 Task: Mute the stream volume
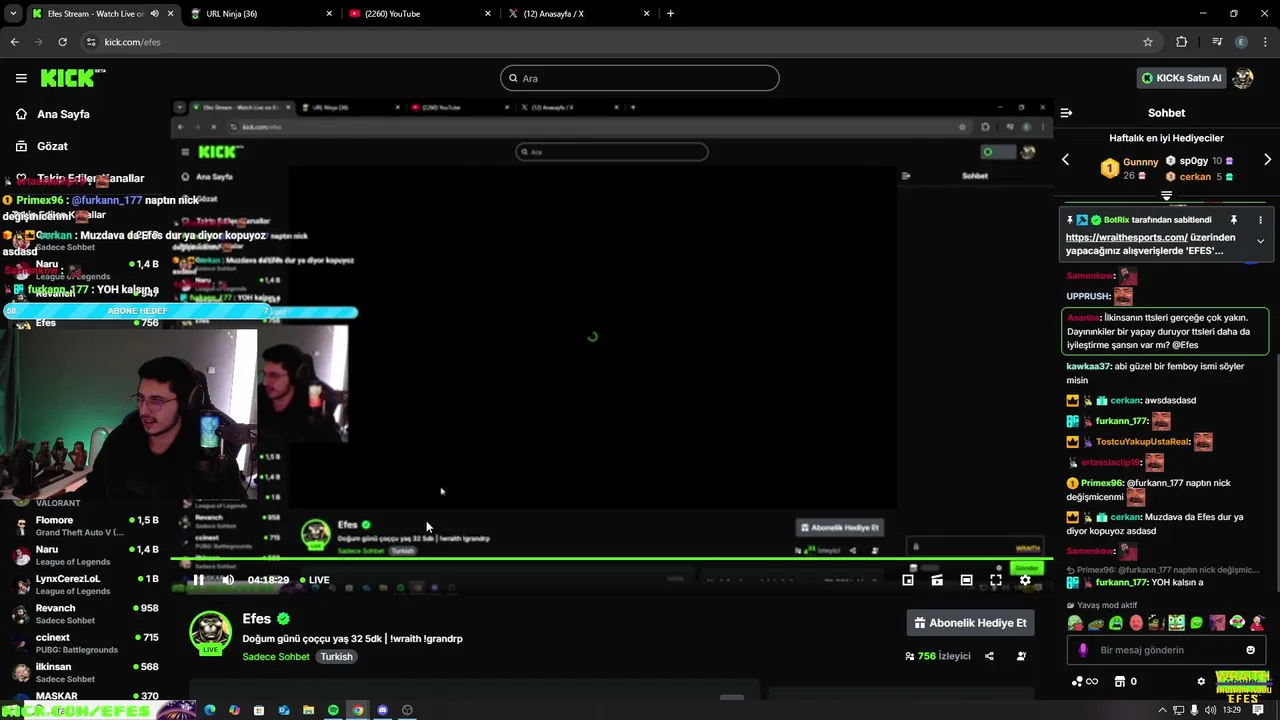pyautogui.click(x=228, y=580)
